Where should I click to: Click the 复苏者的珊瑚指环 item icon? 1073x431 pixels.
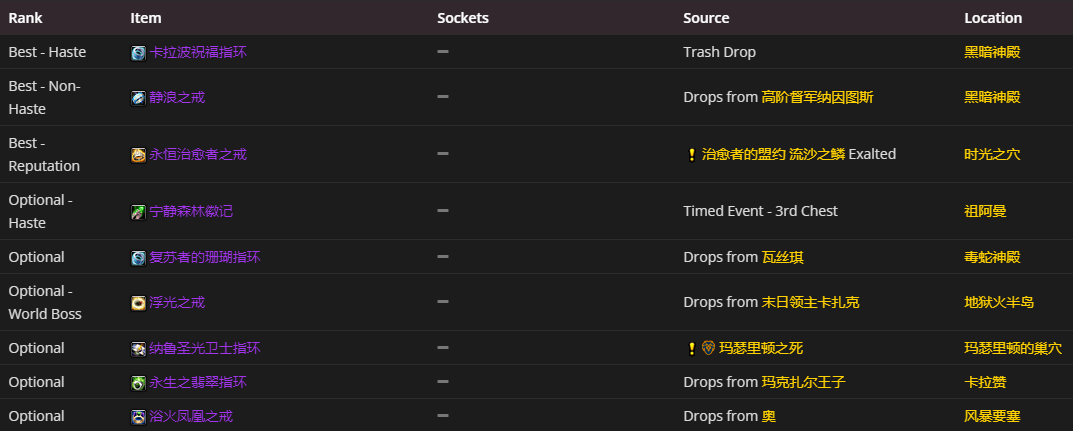click(138, 257)
